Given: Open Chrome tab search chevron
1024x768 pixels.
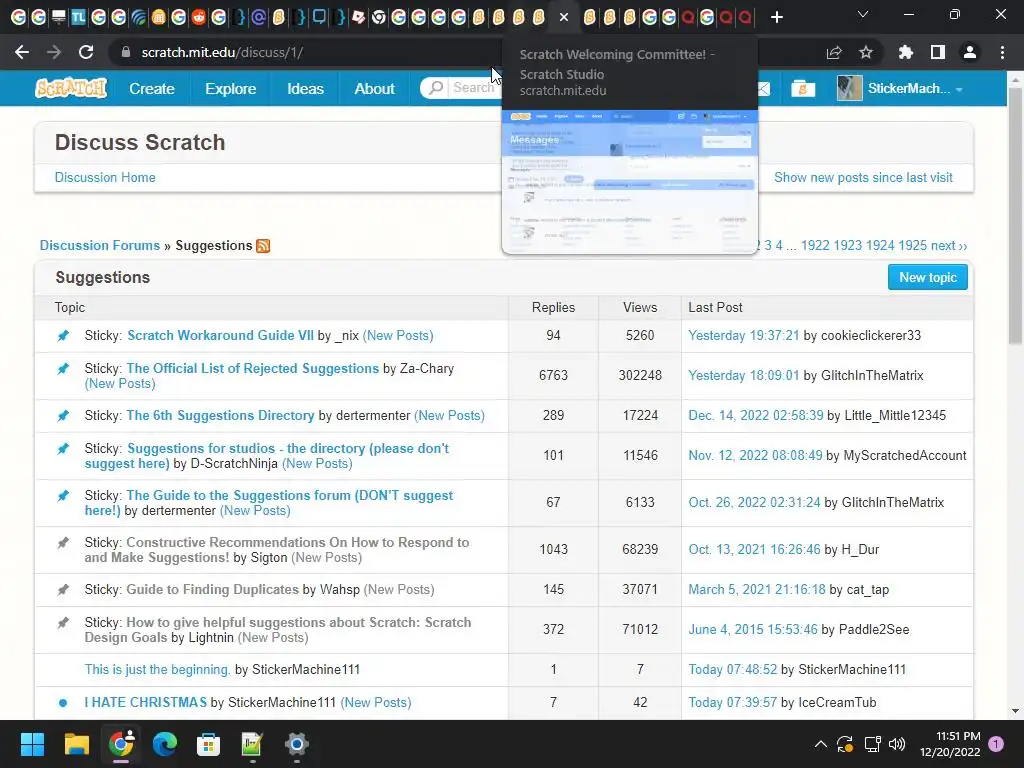Looking at the screenshot, I should [863, 14].
